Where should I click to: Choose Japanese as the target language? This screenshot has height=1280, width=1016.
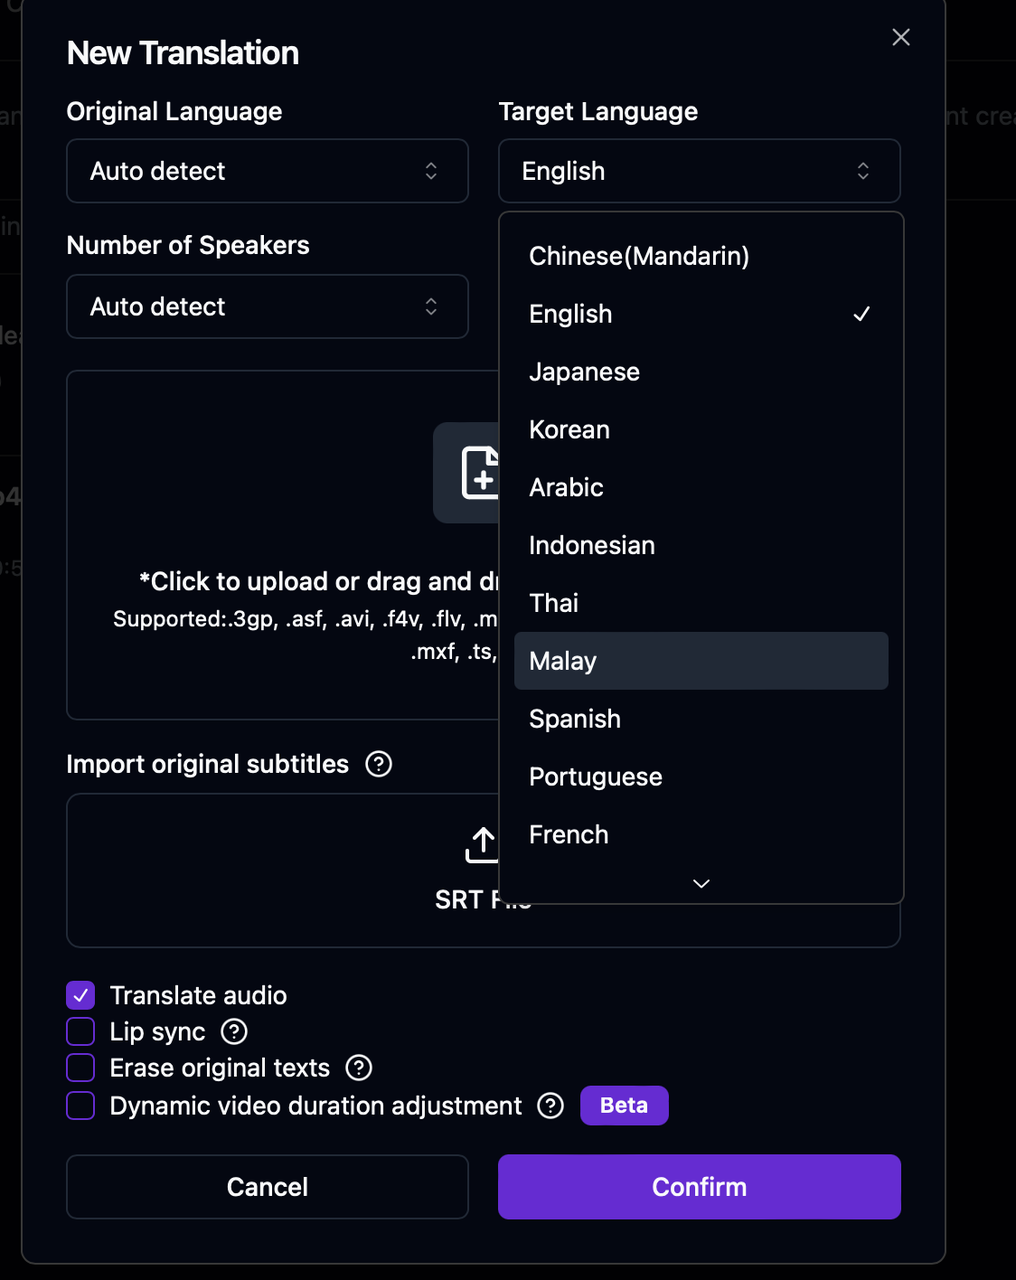click(x=584, y=372)
